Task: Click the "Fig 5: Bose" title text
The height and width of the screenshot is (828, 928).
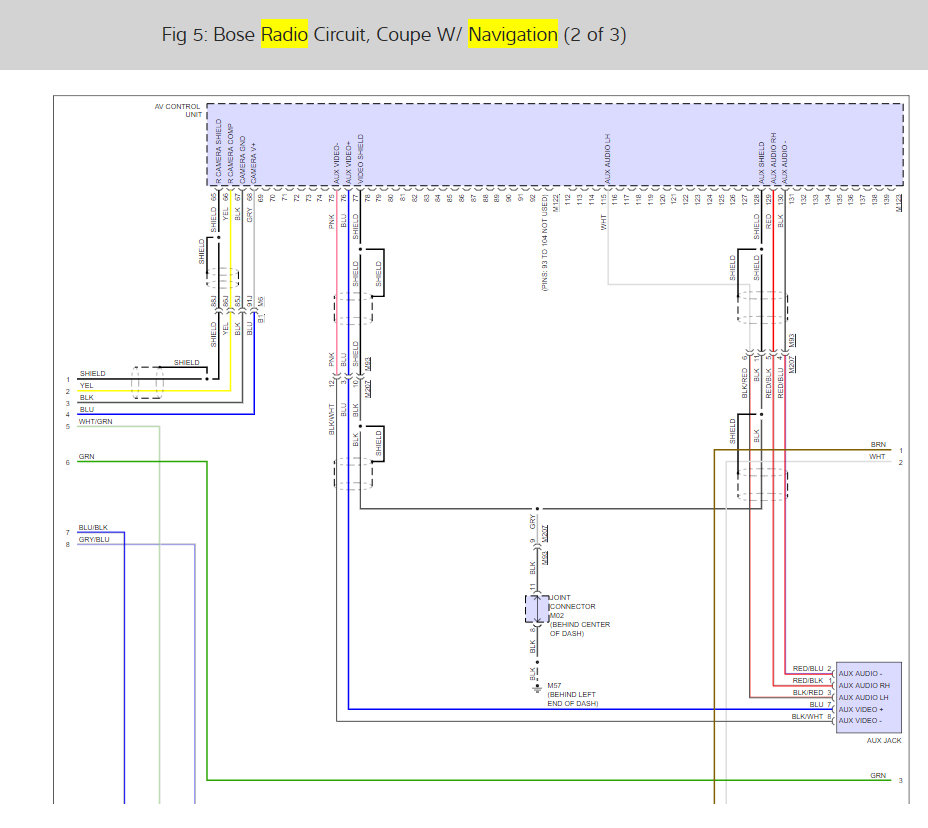Action: (x=208, y=34)
